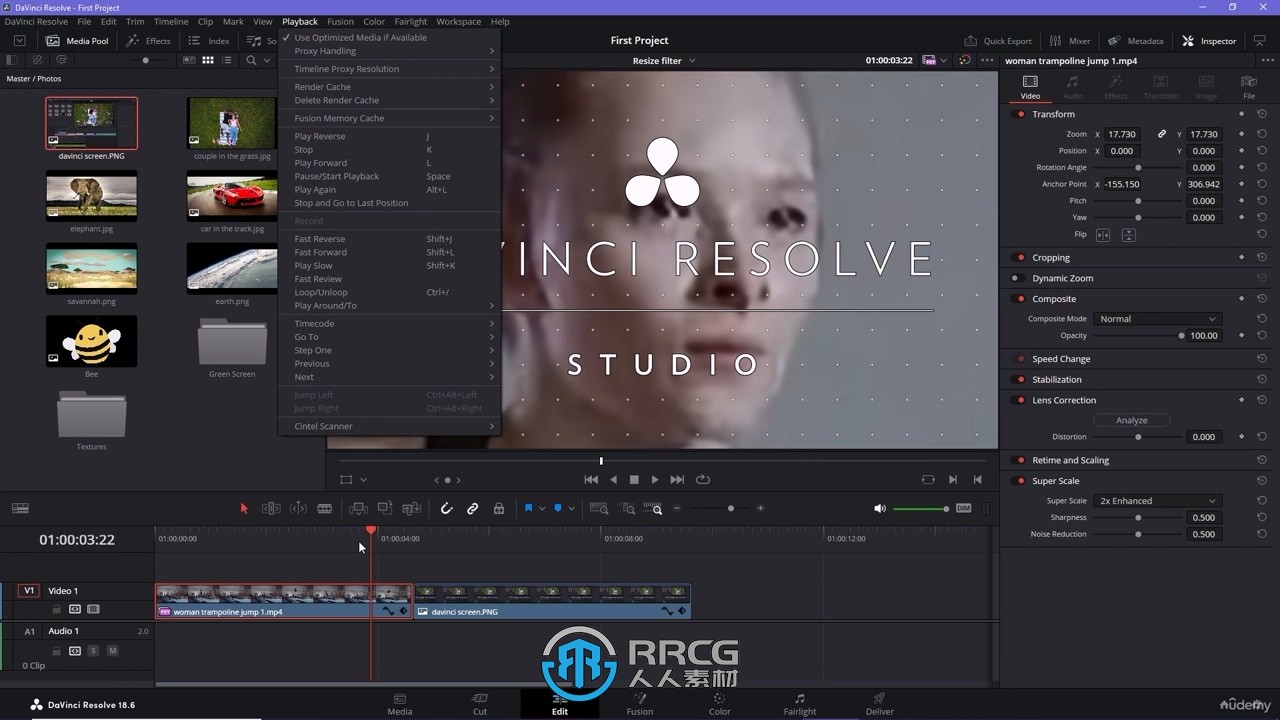Toggle the Inspector panel button

[x=1209, y=41]
